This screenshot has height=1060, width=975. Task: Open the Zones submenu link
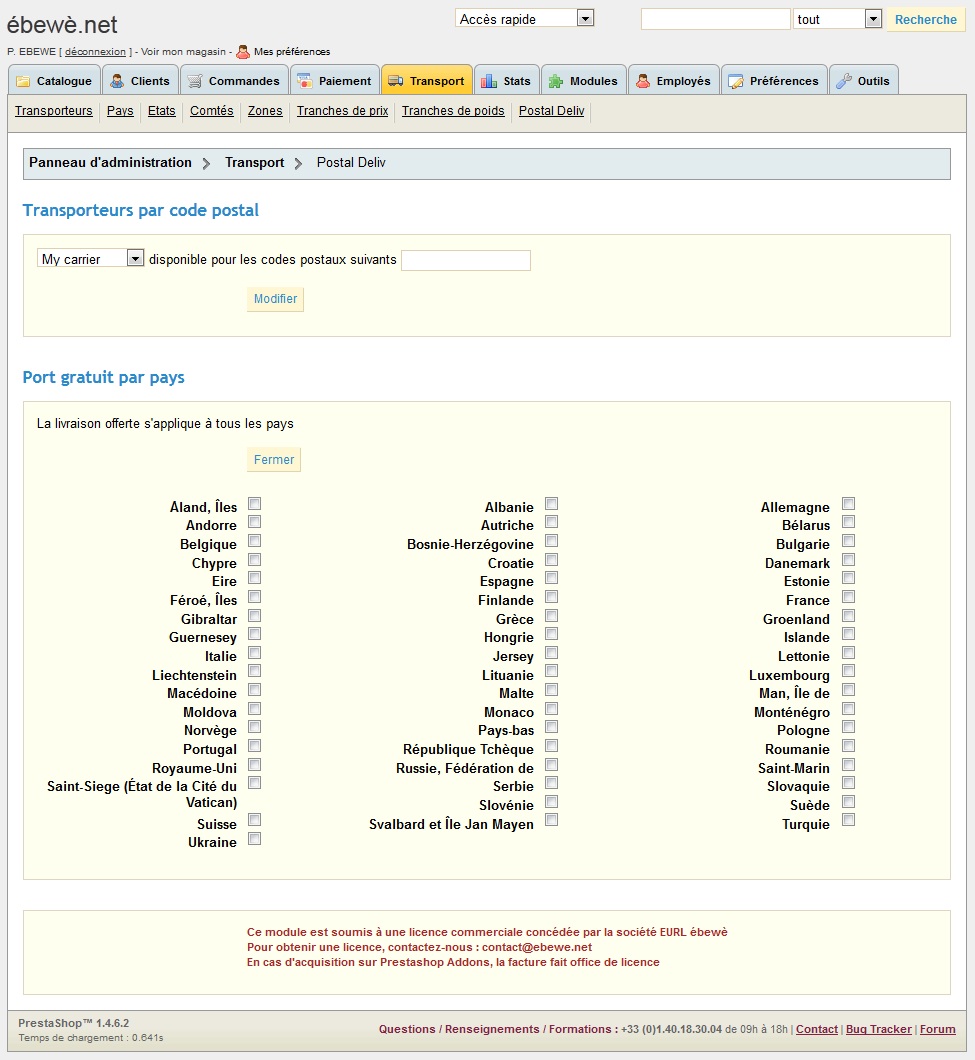click(x=265, y=111)
